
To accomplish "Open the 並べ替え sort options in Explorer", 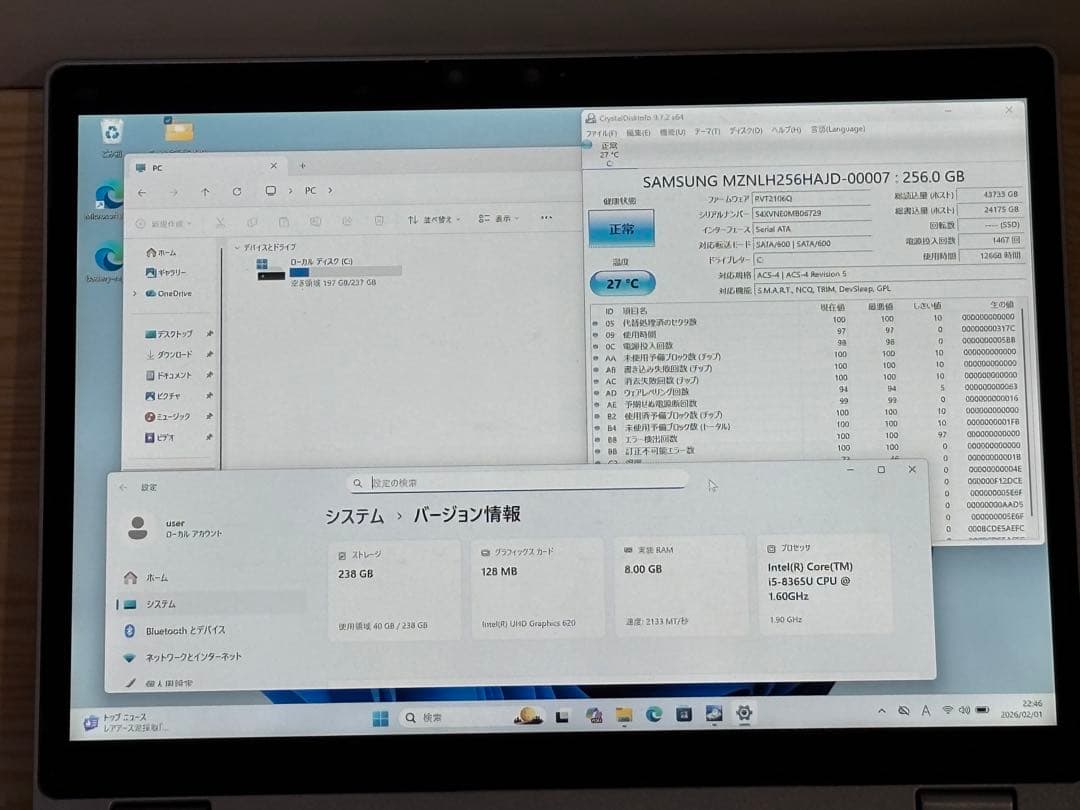I will [438, 219].
